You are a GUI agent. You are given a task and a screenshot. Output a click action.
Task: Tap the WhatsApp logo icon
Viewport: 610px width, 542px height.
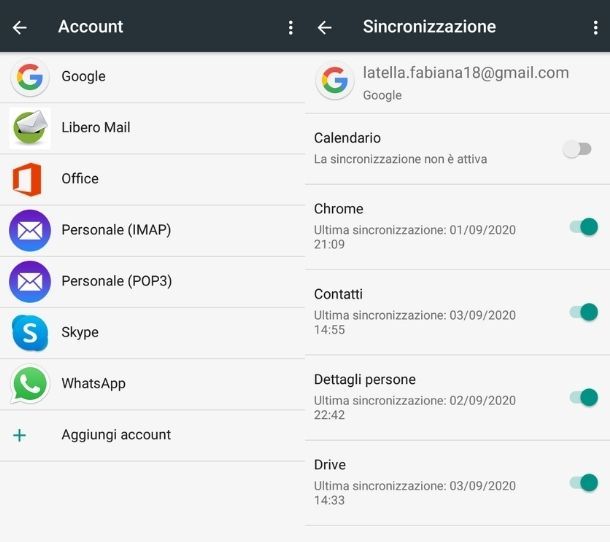click(30, 384)
